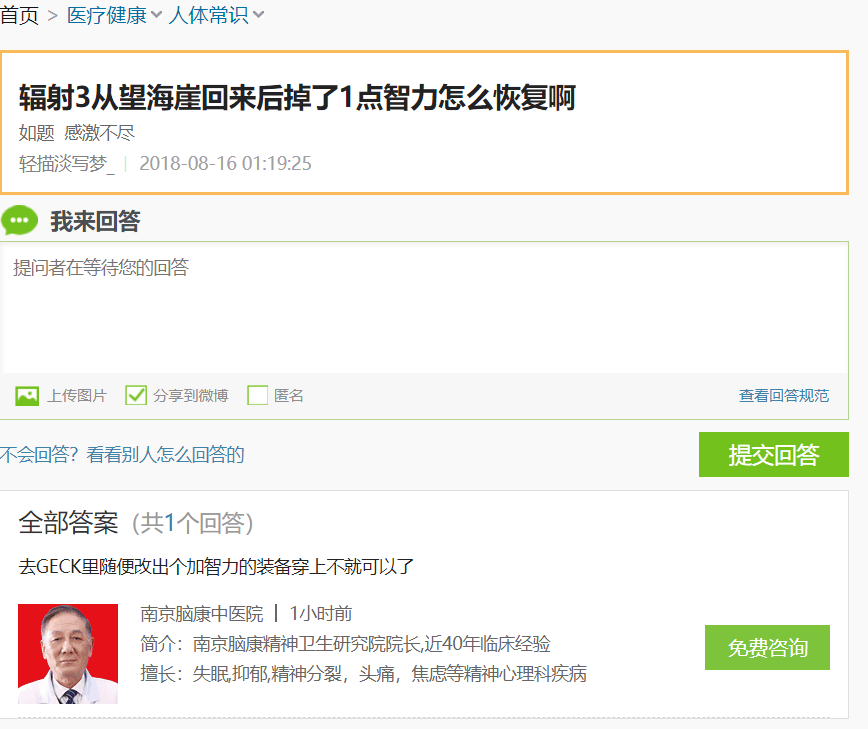Enable the 匿名 anonymous checkbox
The image size is (868, 729).
257,395
